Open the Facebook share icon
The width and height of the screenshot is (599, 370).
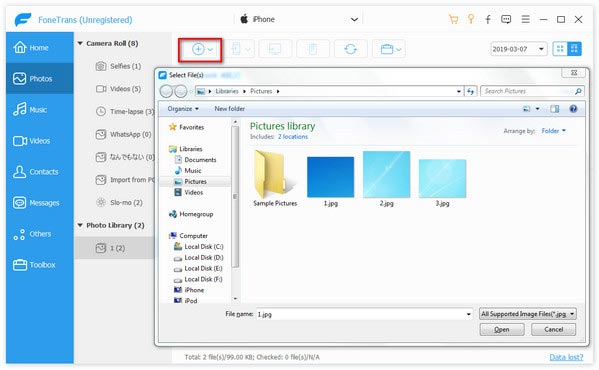(488, 19)
